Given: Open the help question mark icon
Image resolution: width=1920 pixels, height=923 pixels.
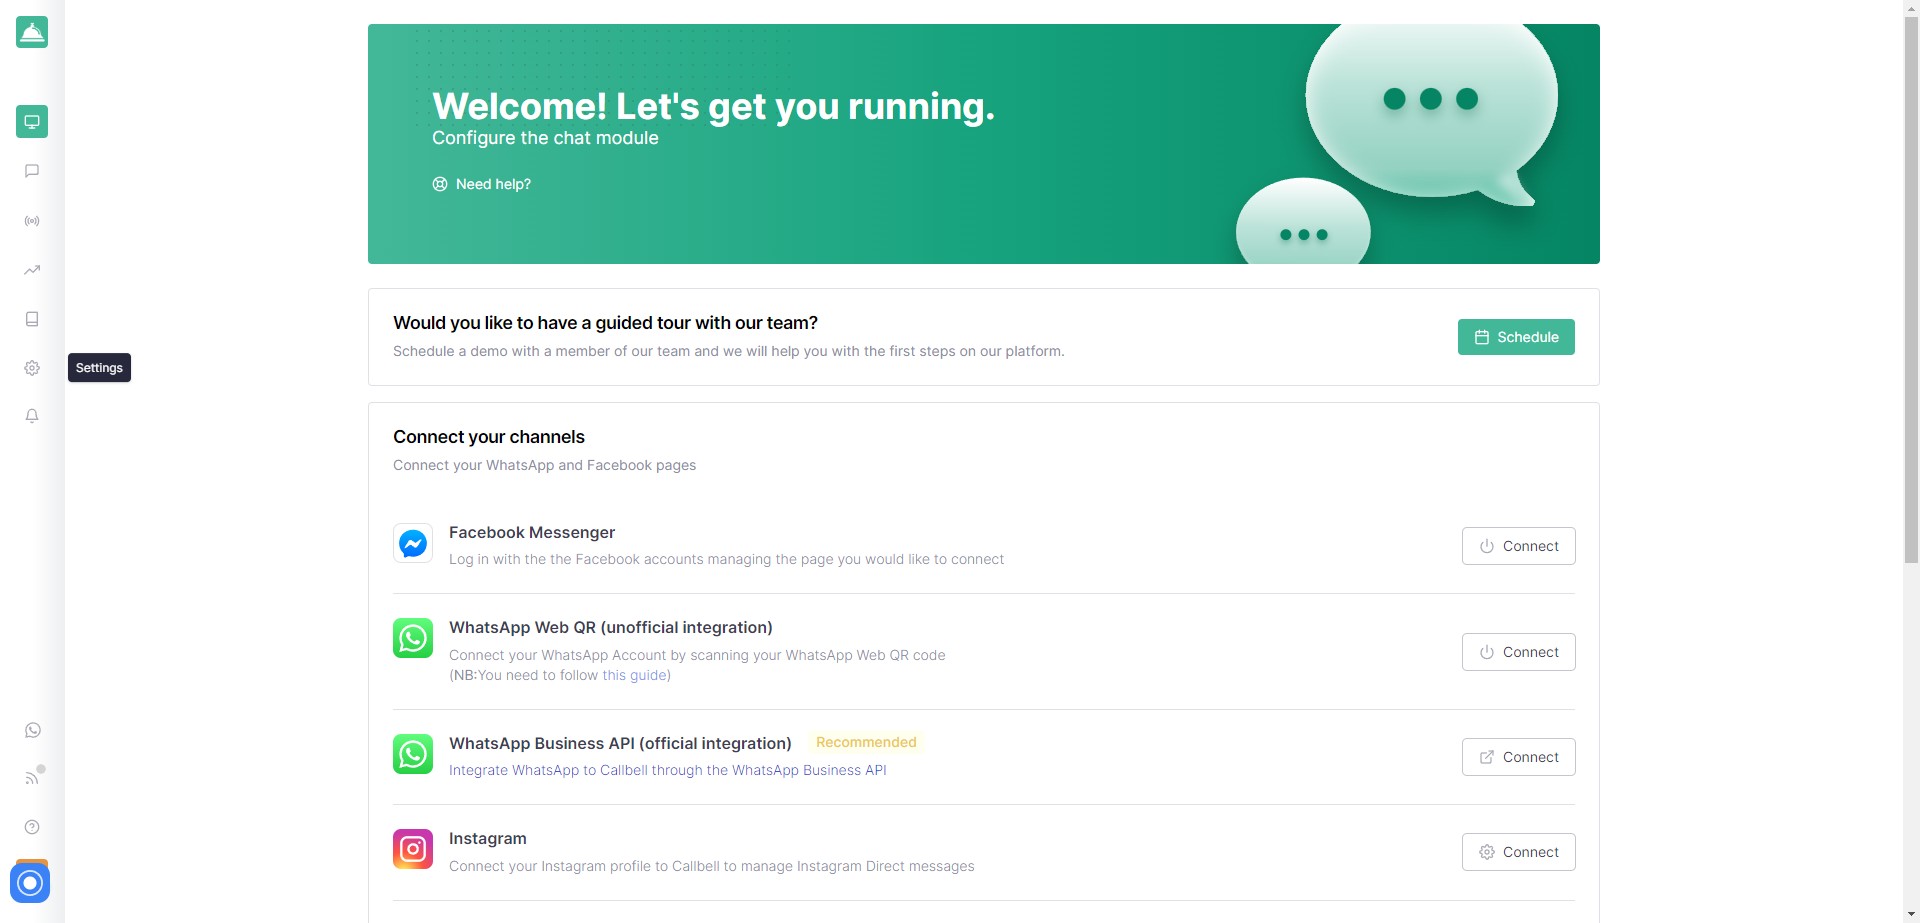Looking at the screenshot, I should click(x=32, y=827).
